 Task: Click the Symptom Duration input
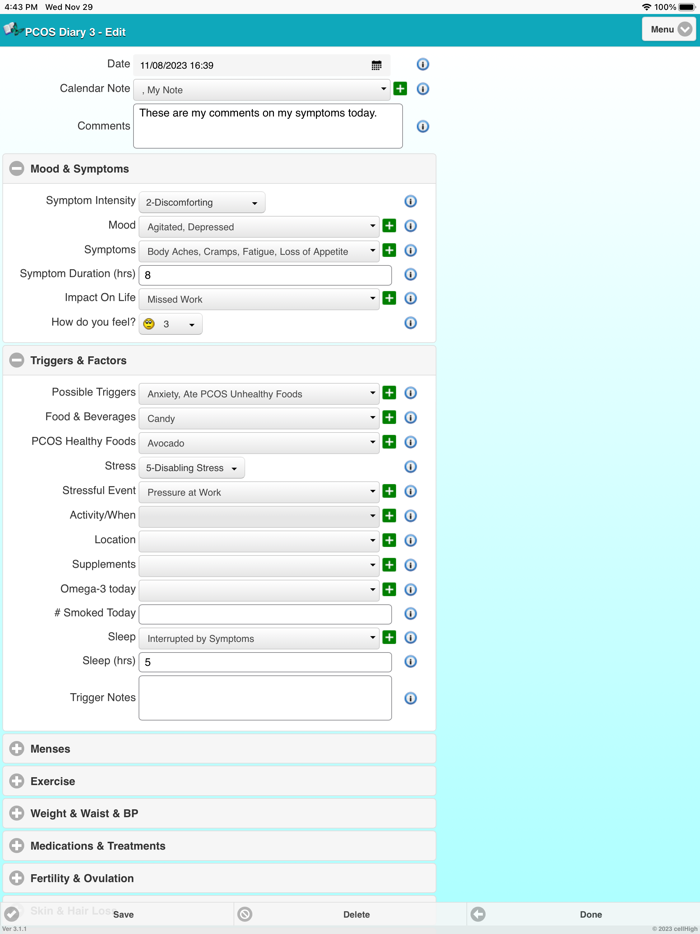coord(265,275)
